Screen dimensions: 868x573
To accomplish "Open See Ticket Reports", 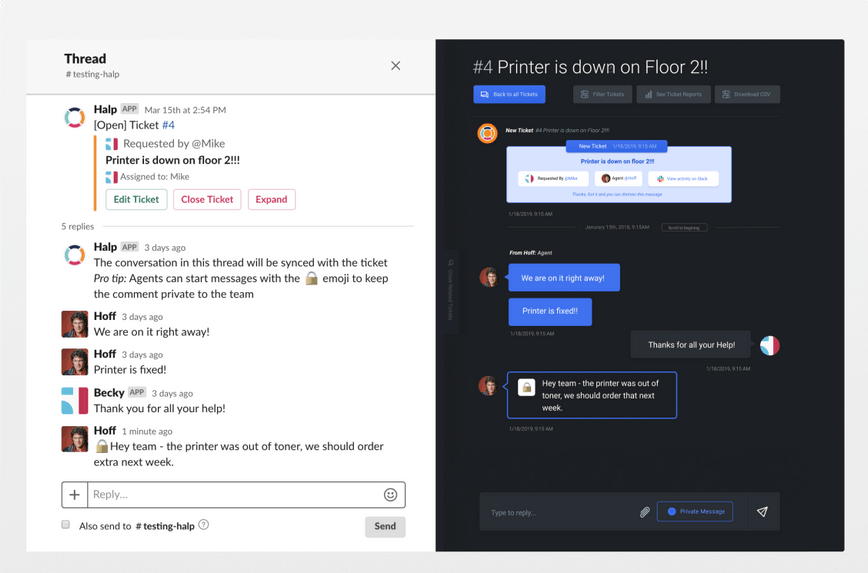I will click(x=673, y=94).
